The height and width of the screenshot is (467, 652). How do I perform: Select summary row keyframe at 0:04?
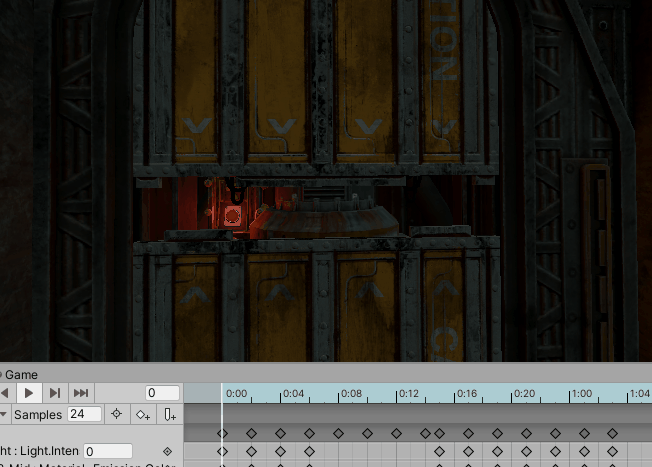(280, 433)
